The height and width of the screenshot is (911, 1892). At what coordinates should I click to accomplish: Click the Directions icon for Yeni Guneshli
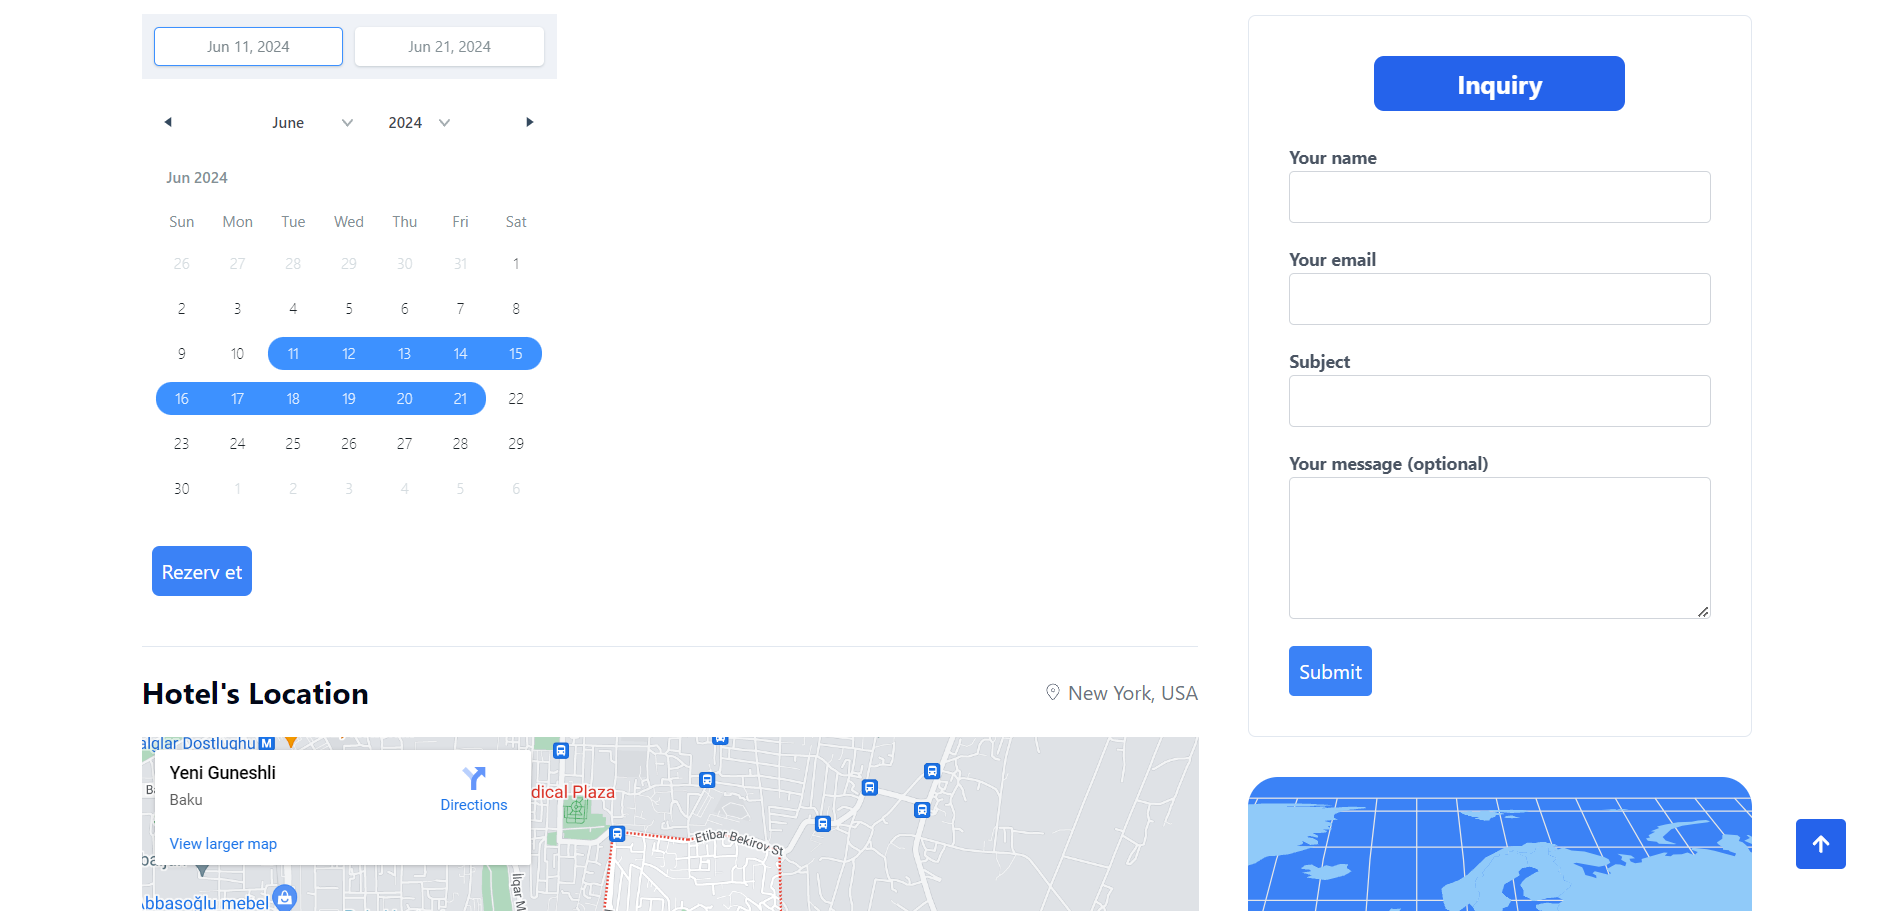(x=473, y=777)
